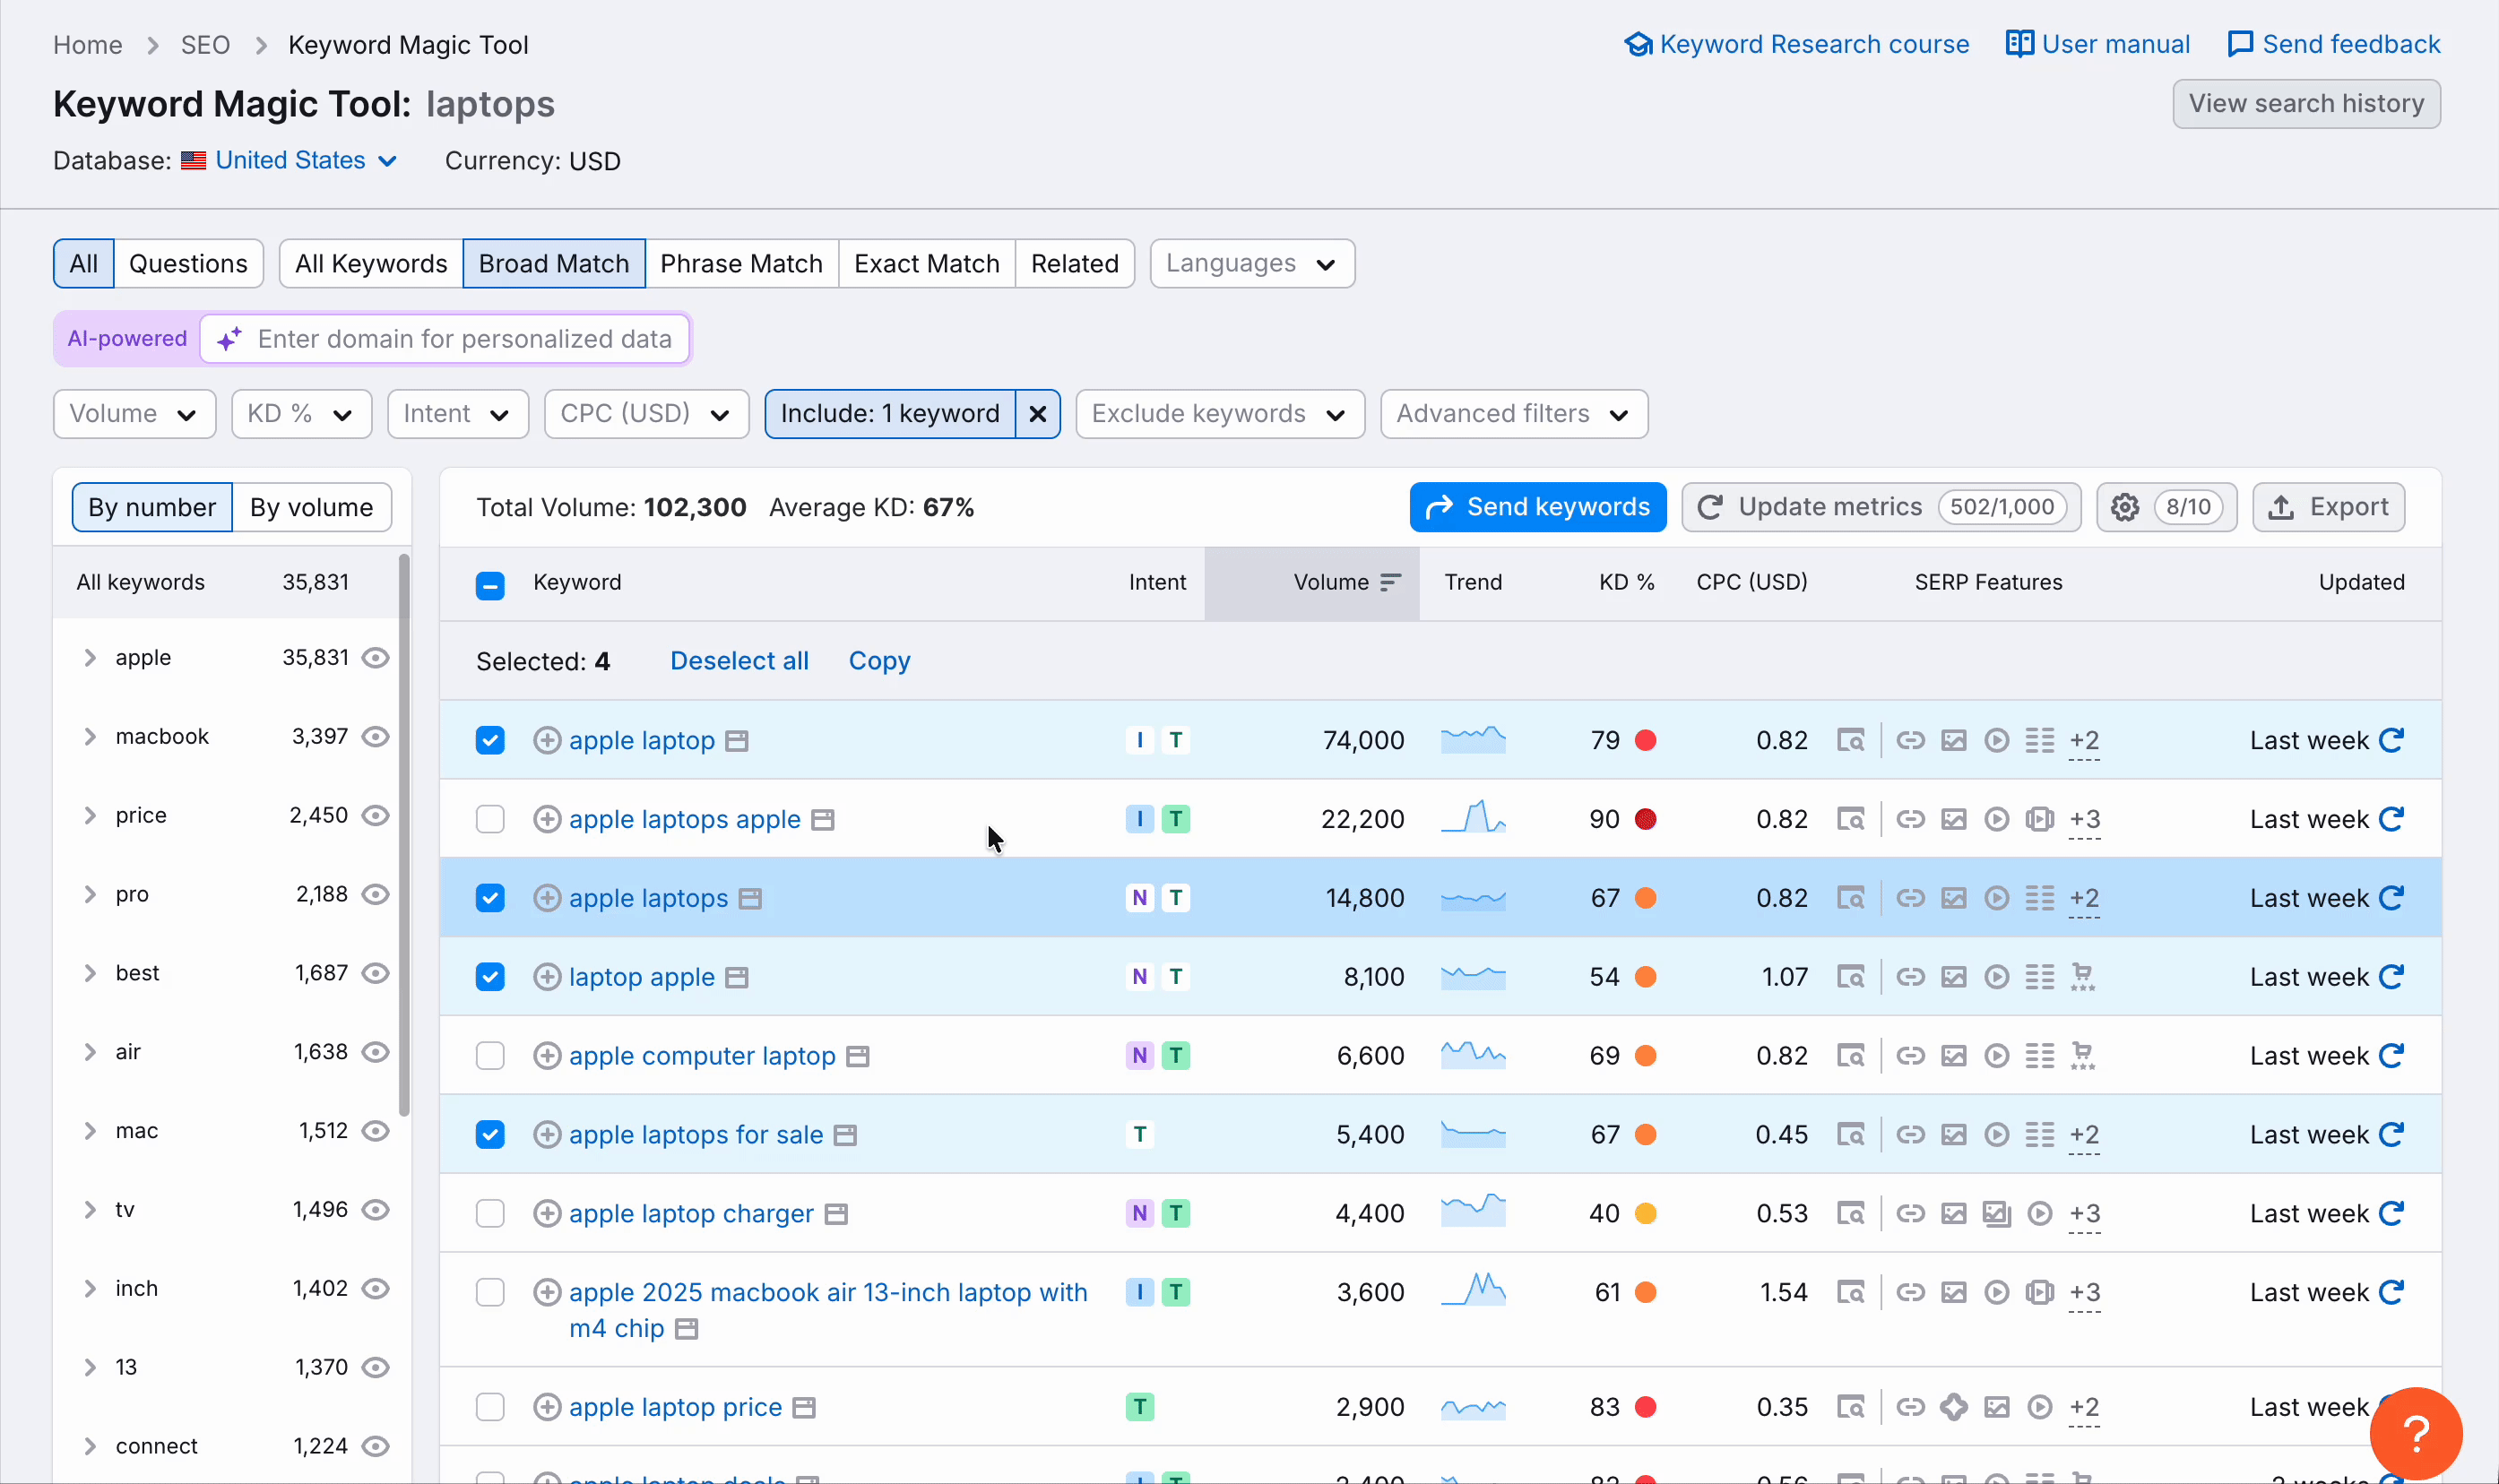
Task: Click the Export upload icon
Action: click(2282, 507)
